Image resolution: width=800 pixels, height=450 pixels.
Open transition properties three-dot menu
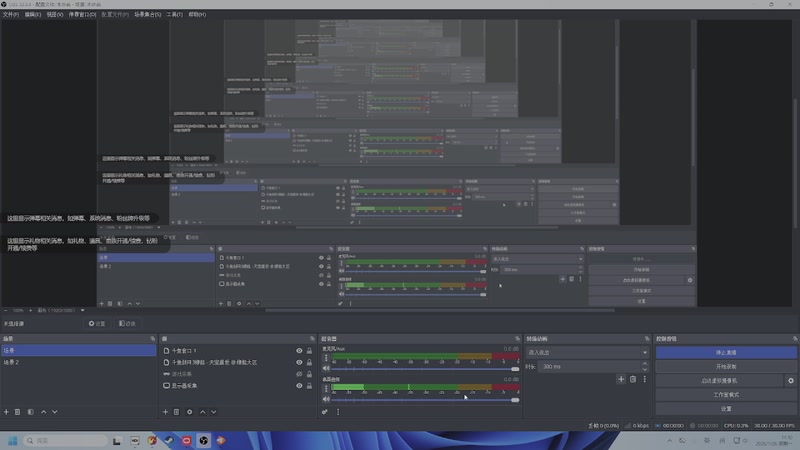click(644, 379)
